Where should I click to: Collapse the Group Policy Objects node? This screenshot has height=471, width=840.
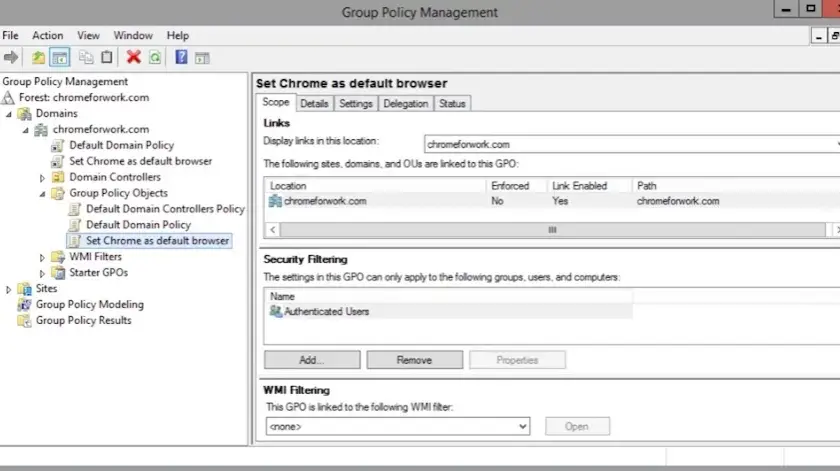click(42, 194)
